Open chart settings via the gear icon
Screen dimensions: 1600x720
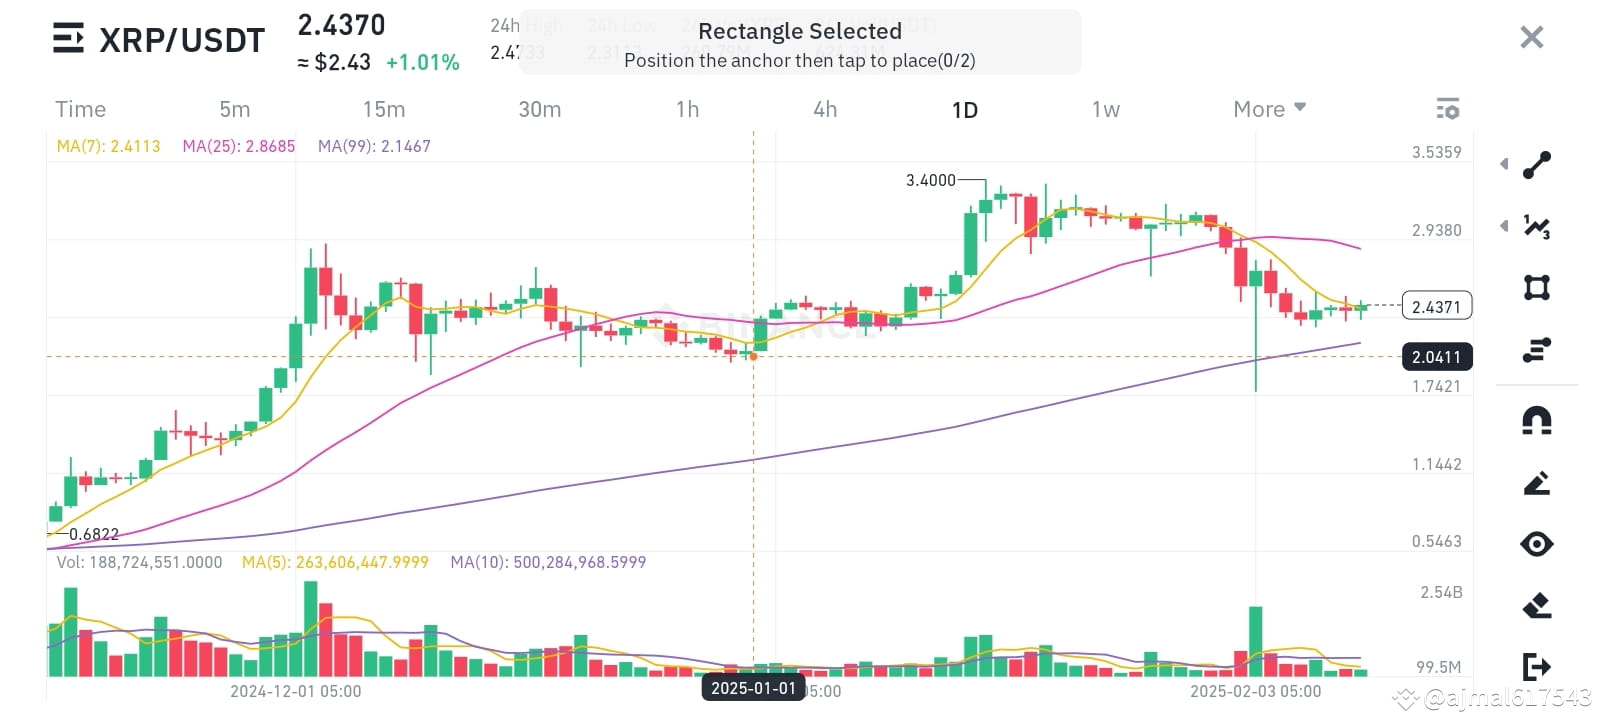pos(1448,108)
